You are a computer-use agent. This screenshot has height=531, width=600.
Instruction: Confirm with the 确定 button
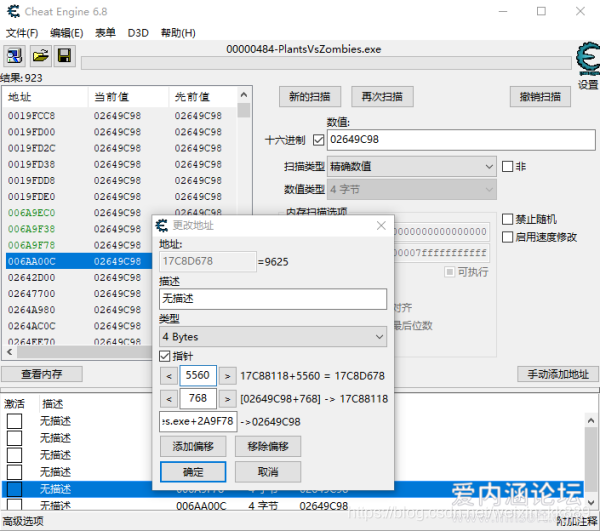click(193, 472)
